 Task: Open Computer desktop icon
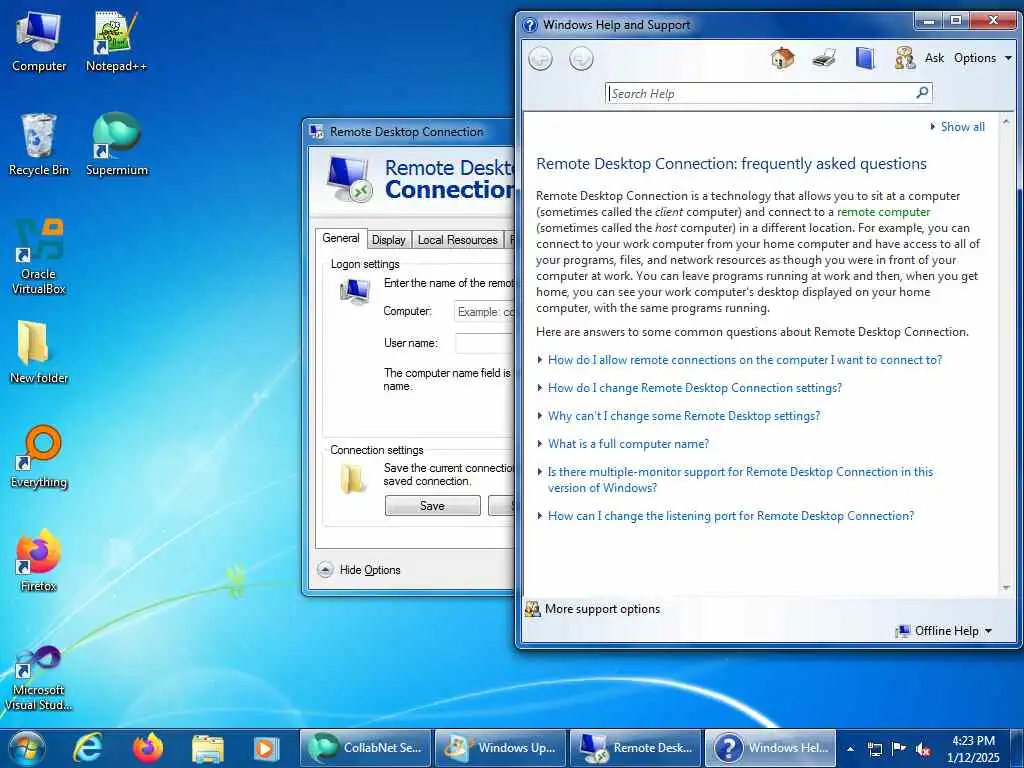click(x=39, y=42)
